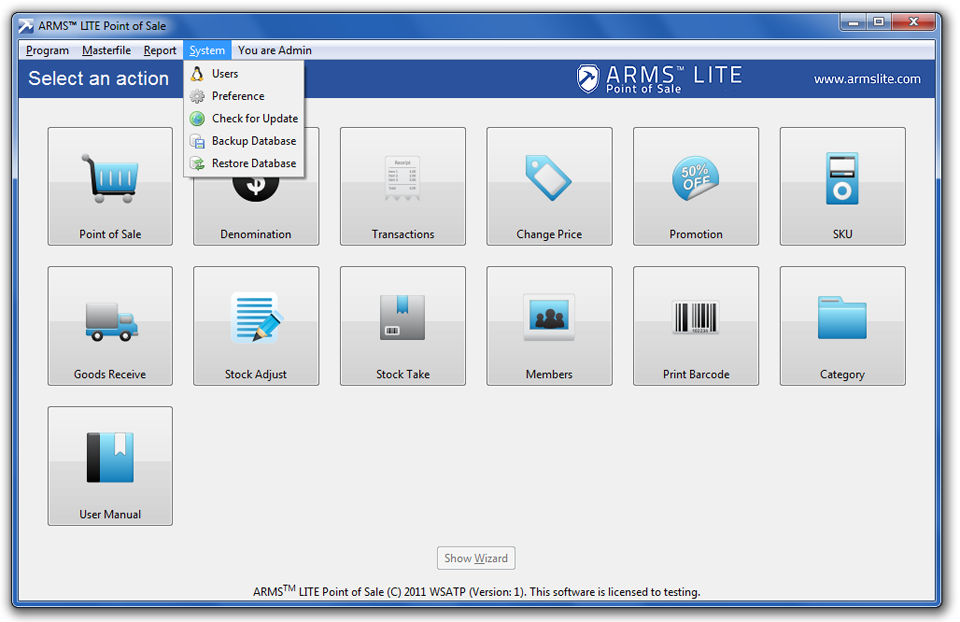The width and height of the screenshot is (960, 622).
Task: Choose Users from the System menu
Action: [244, 73]
